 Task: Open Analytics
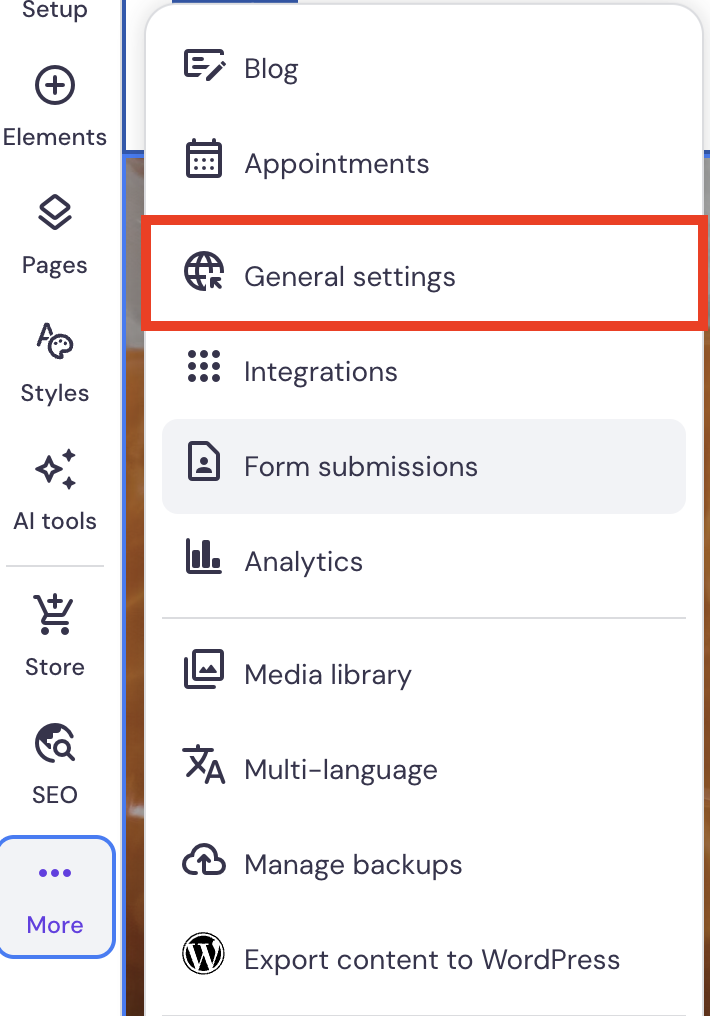[x=303, y=561]
